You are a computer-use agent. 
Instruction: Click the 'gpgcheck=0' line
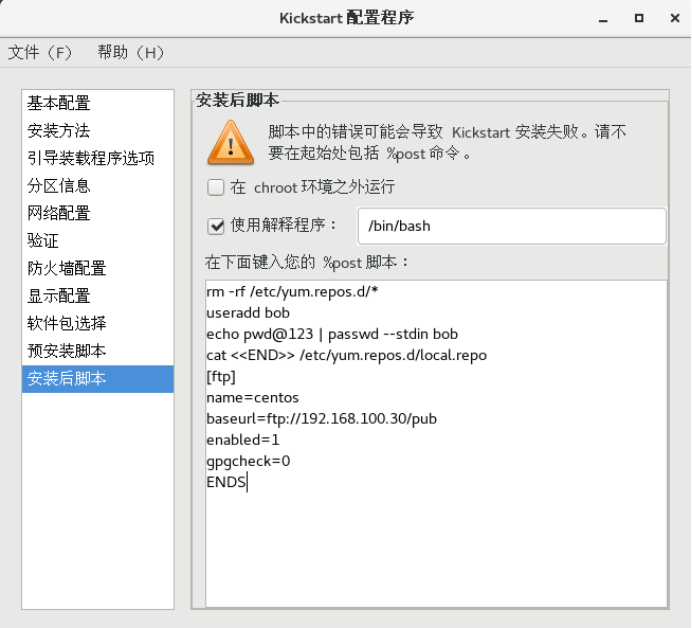[x=248, y=461]
